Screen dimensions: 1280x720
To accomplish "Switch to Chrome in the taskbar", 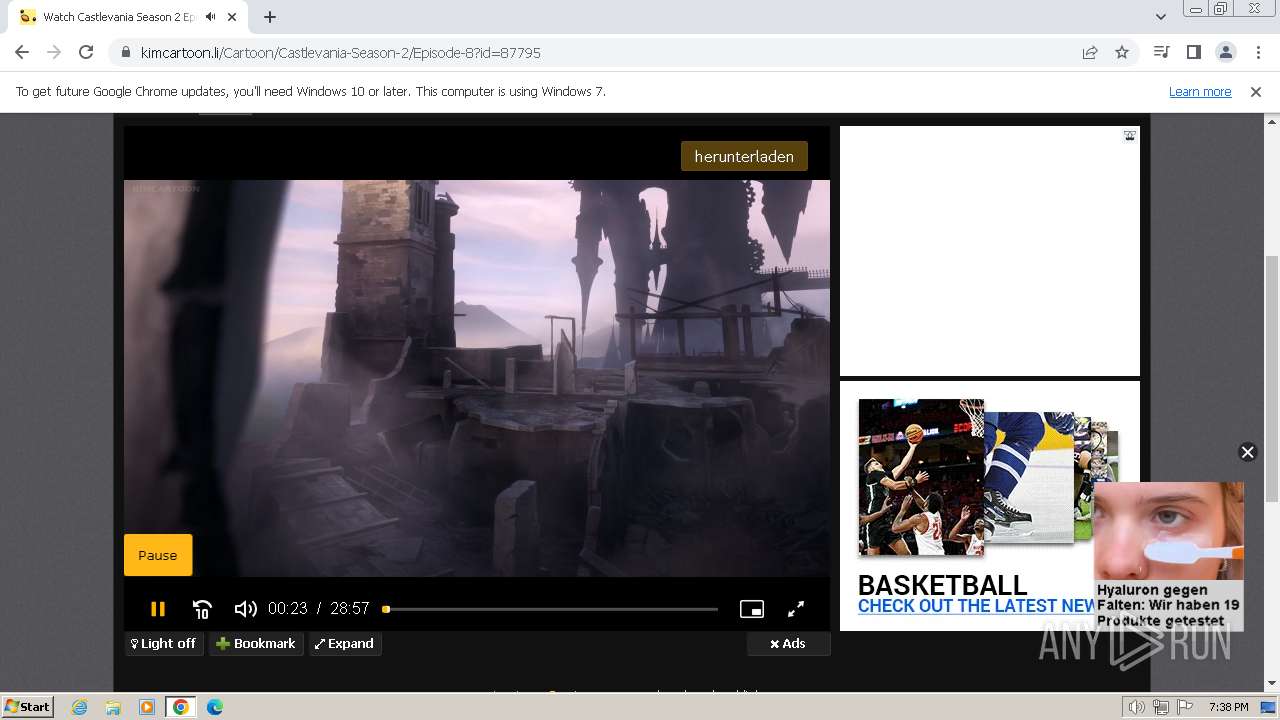I will 181,707.
